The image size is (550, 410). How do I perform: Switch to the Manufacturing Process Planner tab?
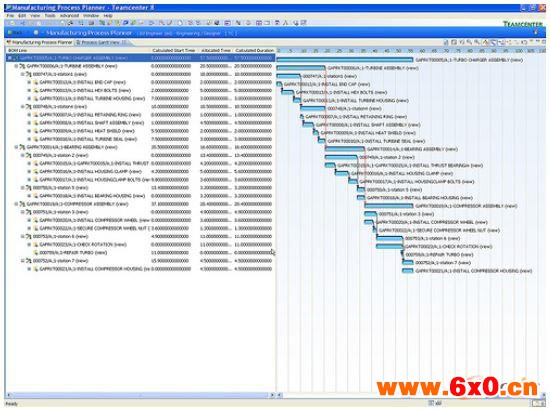39,42
